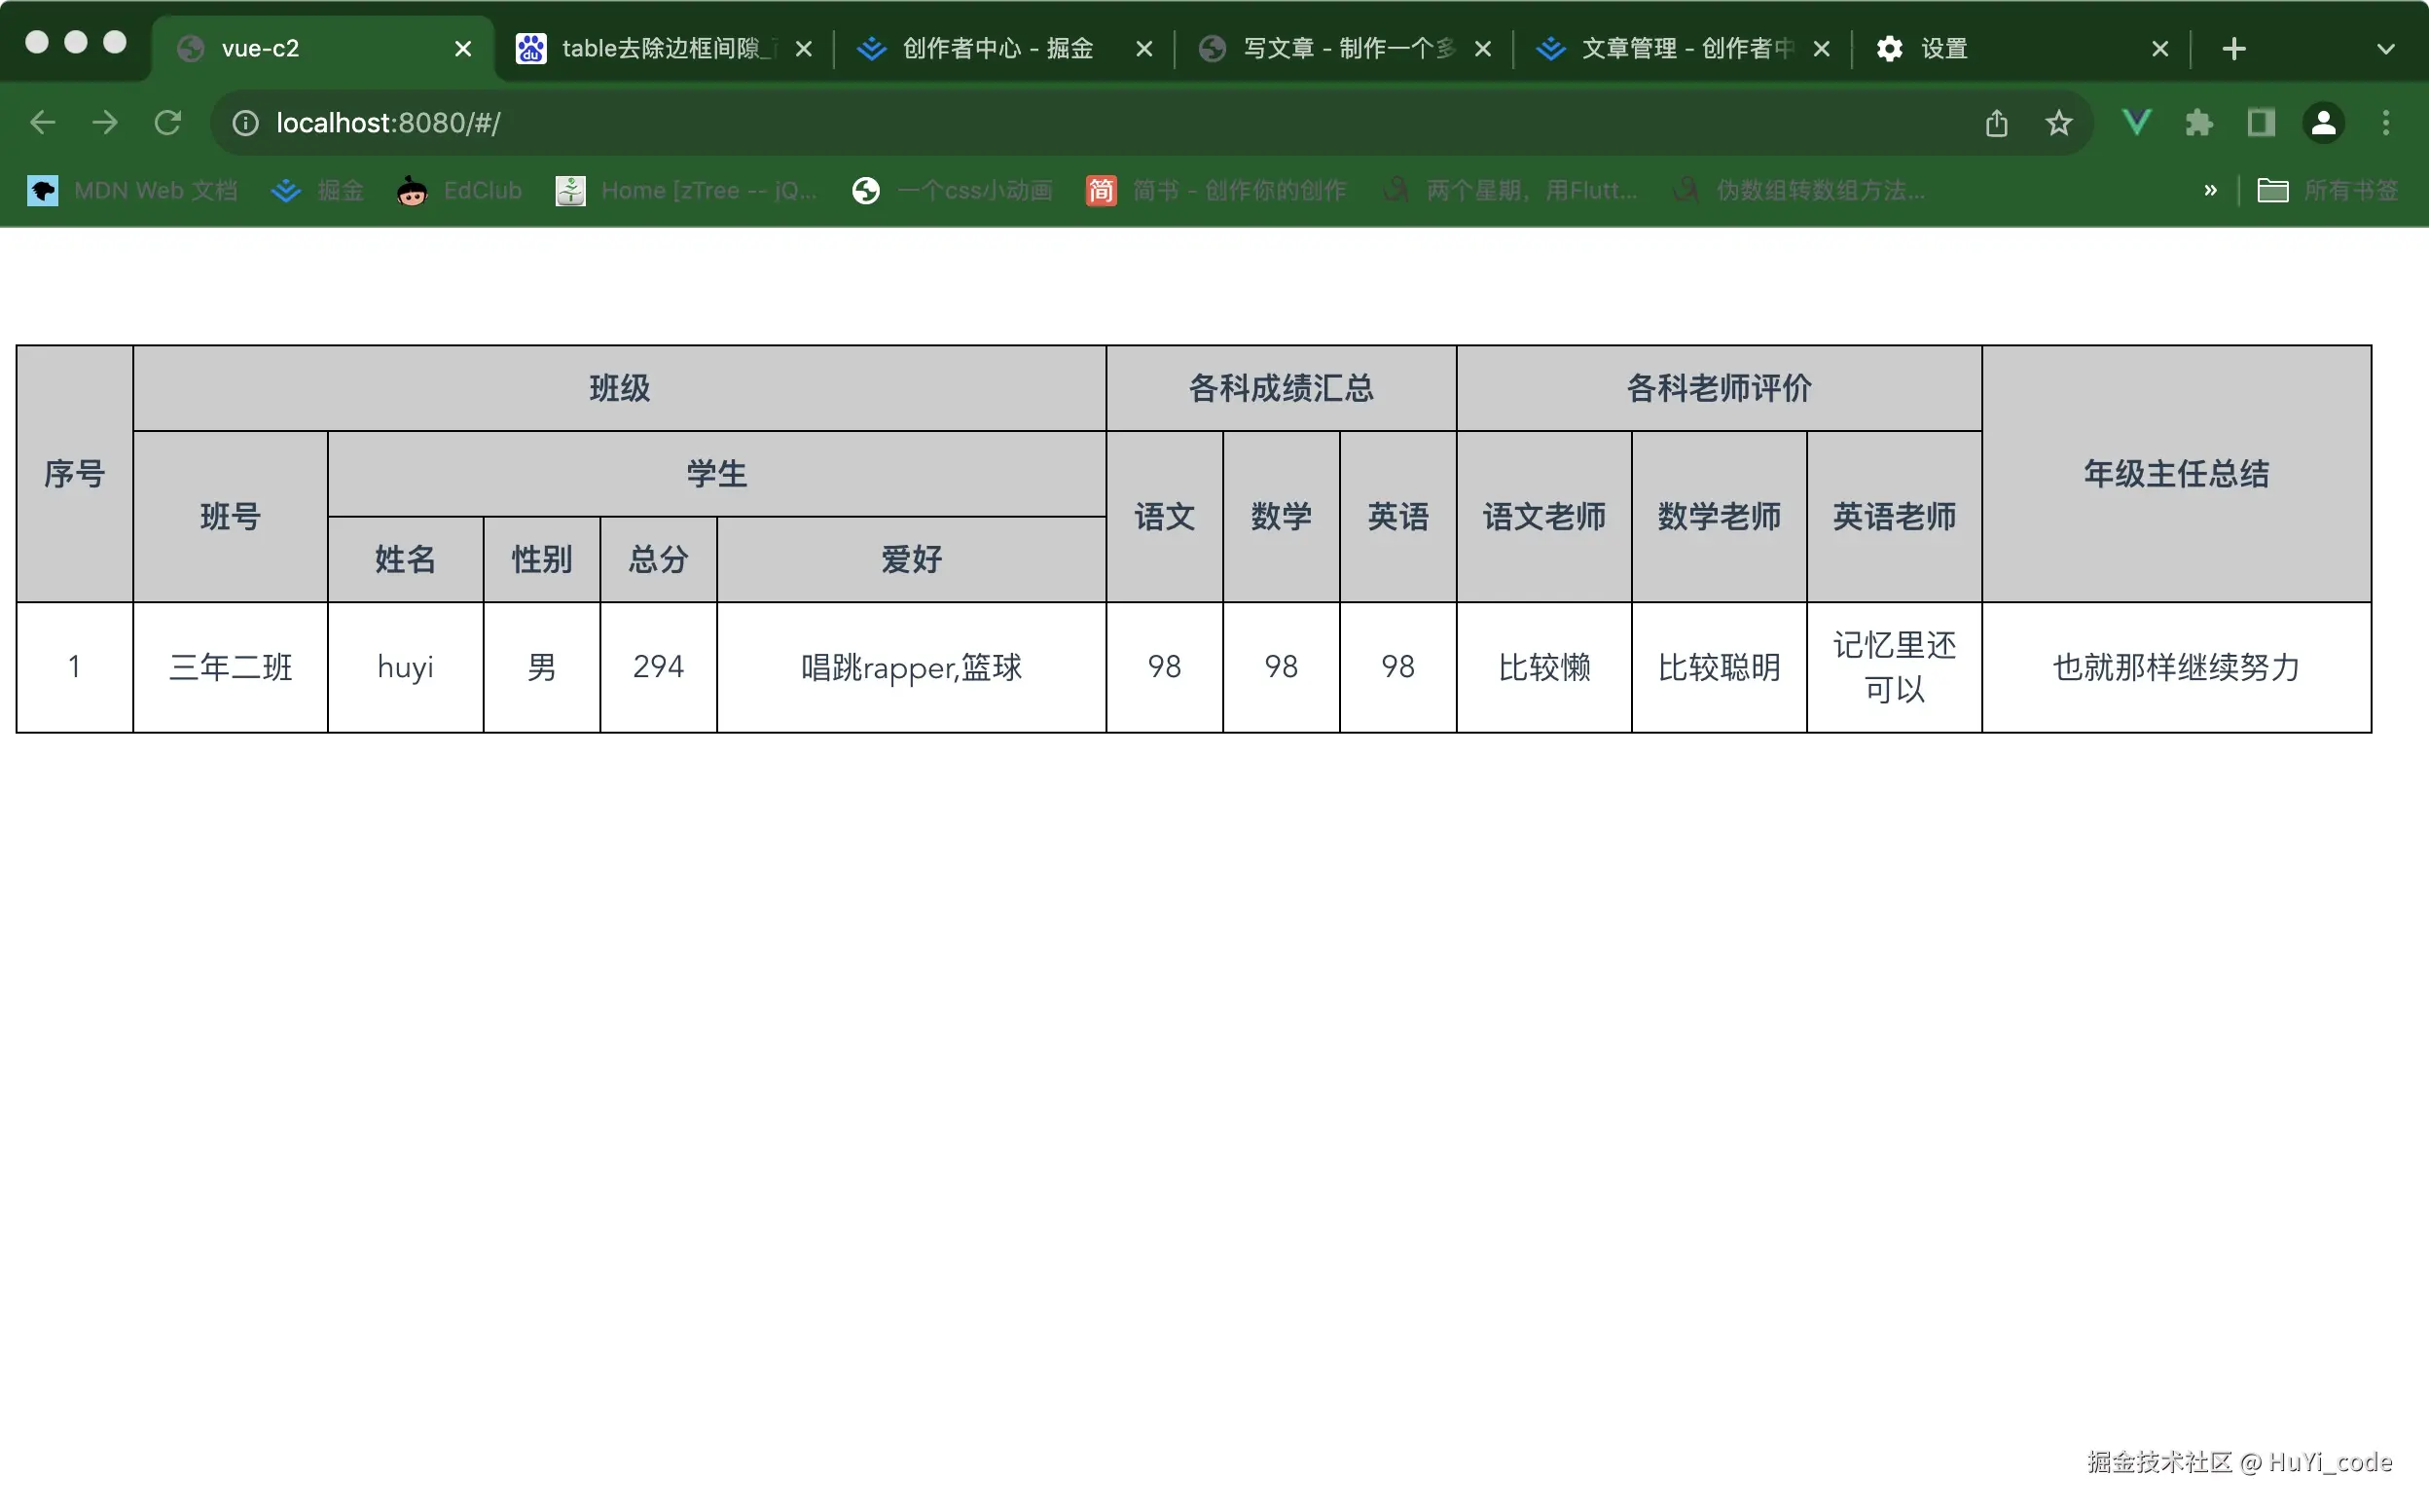2429x1512 pixels.
Task: Close the table去除边框间隙 tab
Action: (803, 49)
